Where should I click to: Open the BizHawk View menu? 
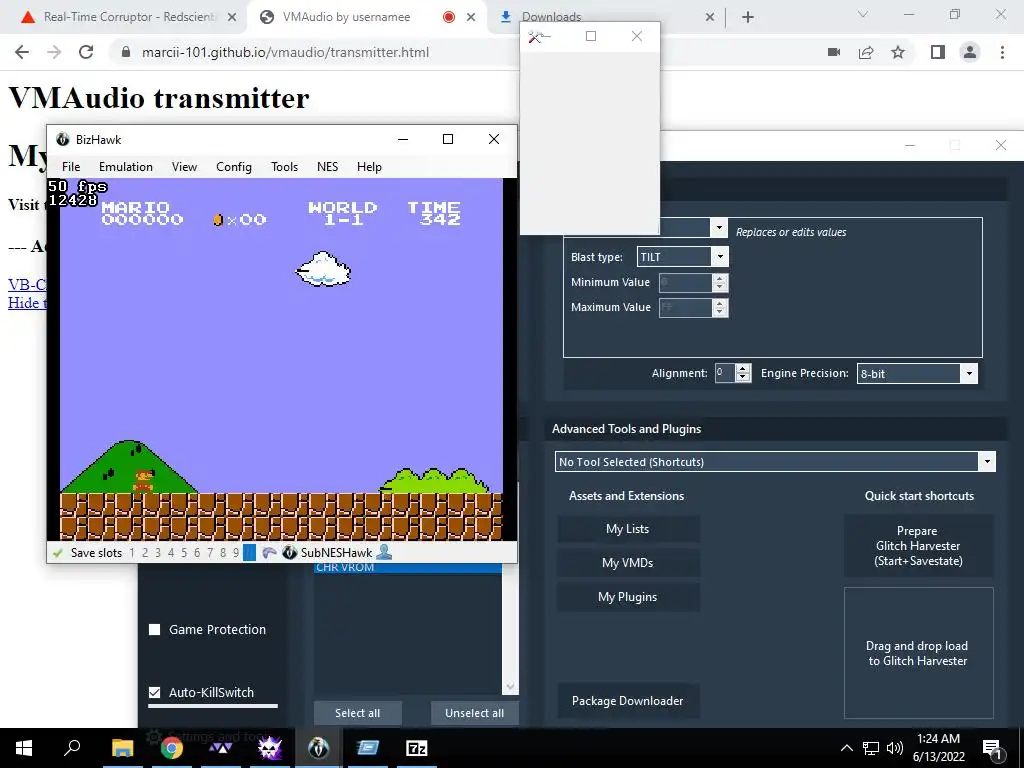click(184, 167)
